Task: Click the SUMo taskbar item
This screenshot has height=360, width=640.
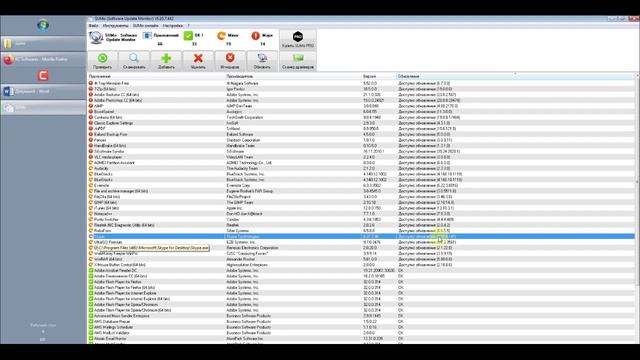Action: [43, 107]
